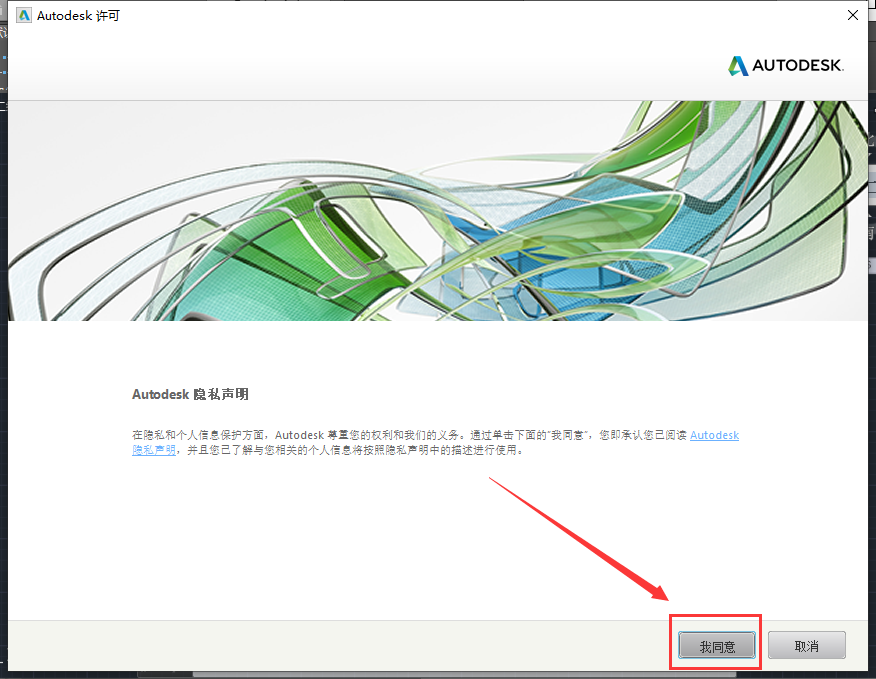Open the blue "Autodesk" hyperlink in the first line
The image size is (876, 679).
[714, 435]
